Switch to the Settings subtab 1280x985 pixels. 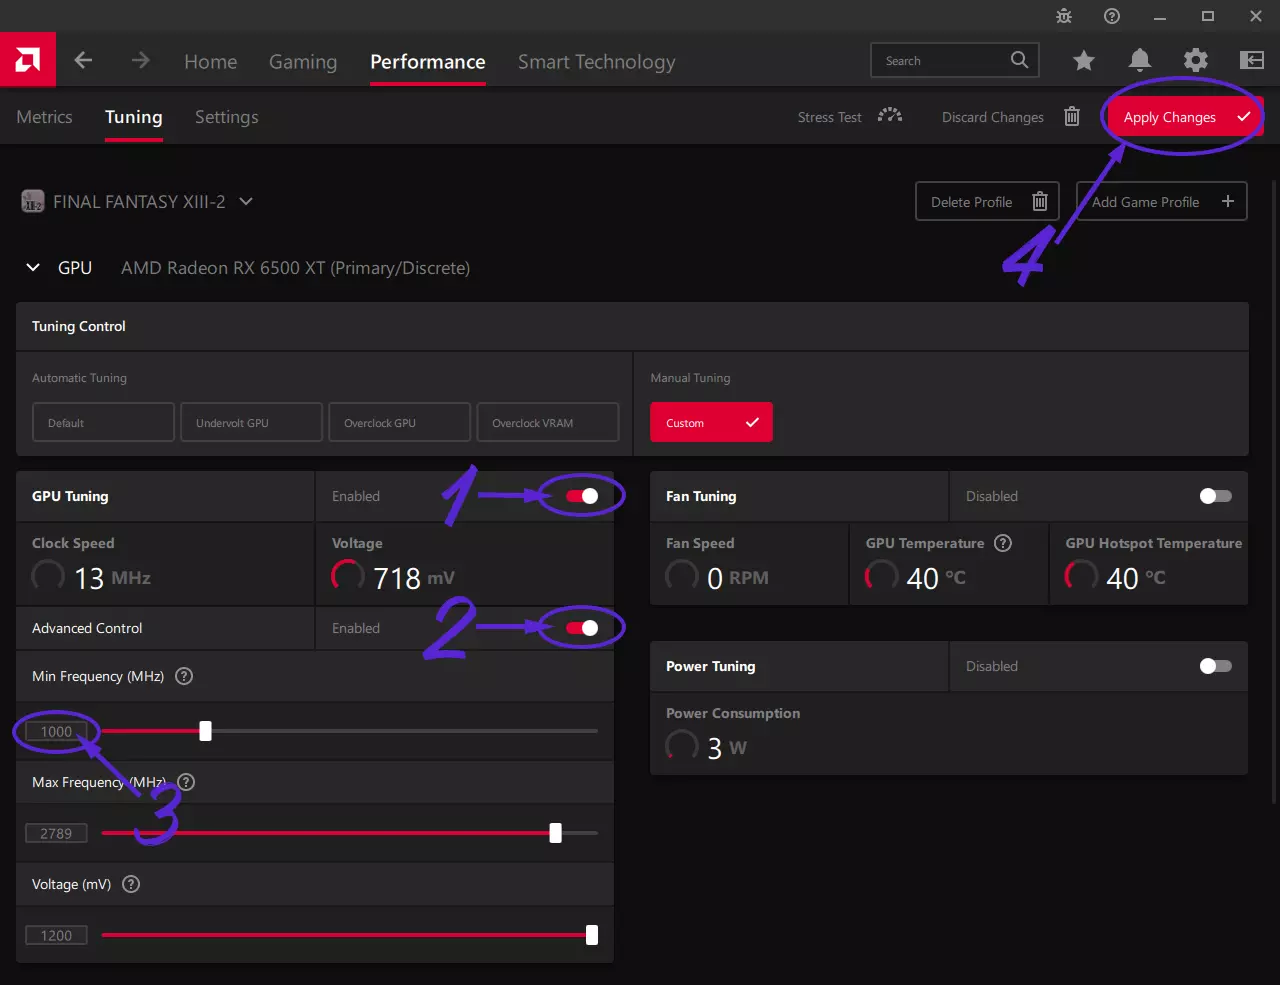pos(227,117)
